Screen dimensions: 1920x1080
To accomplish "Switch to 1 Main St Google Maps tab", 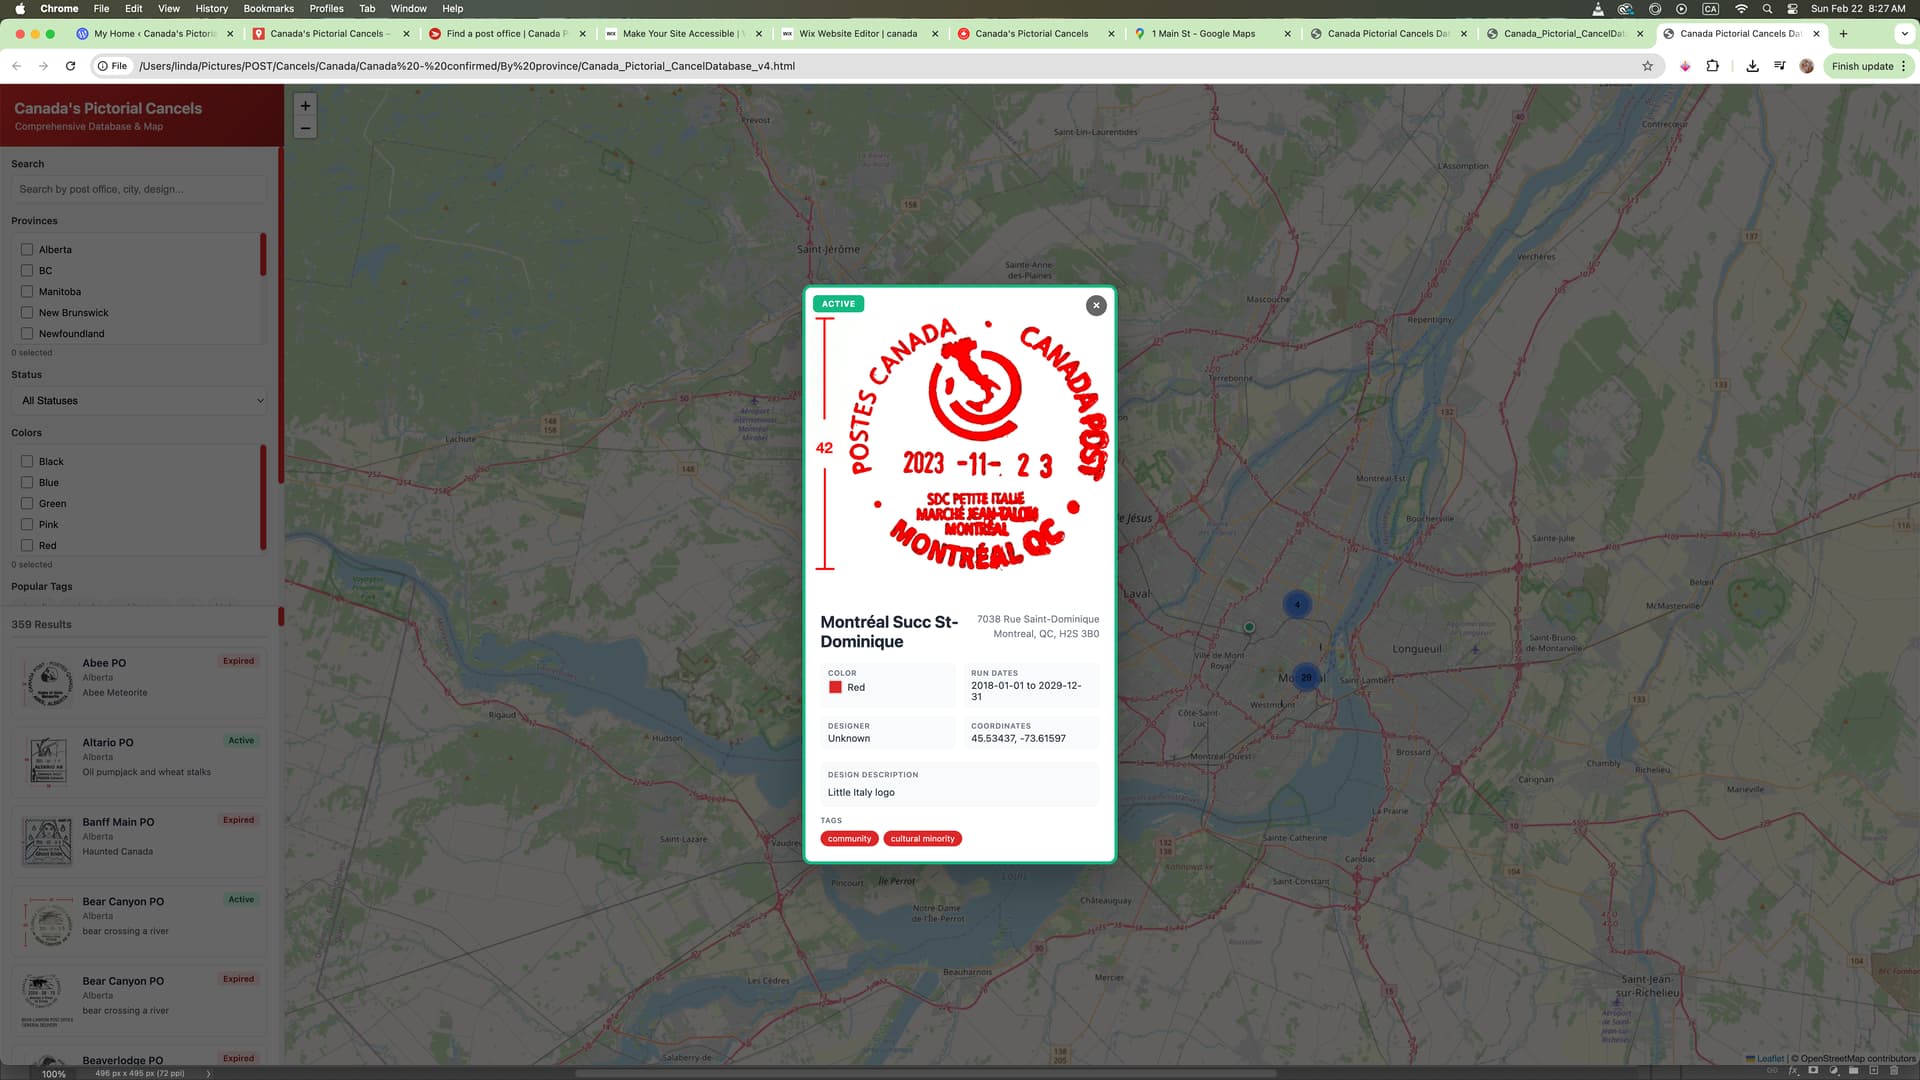I will [1202, 33].
